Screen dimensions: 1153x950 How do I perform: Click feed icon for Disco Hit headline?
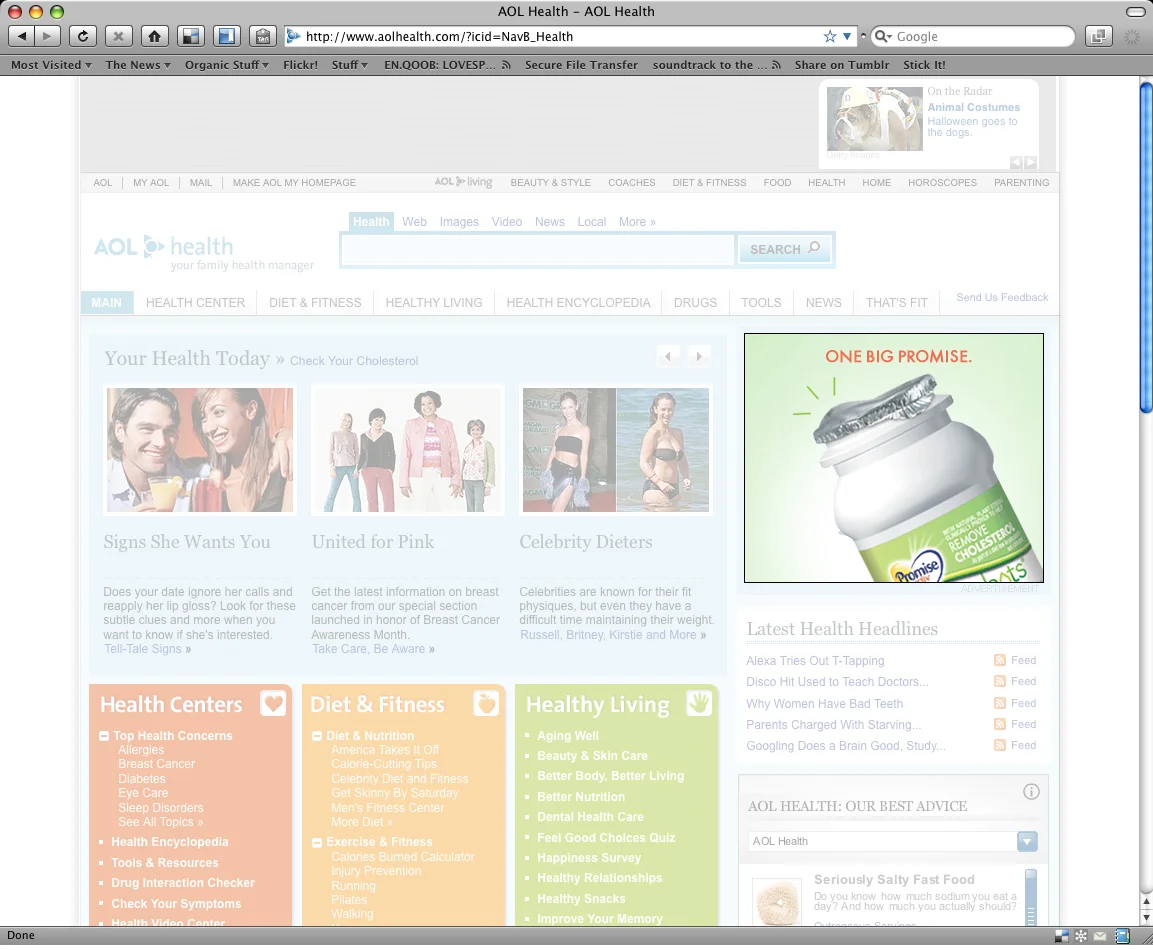point(999,682)
